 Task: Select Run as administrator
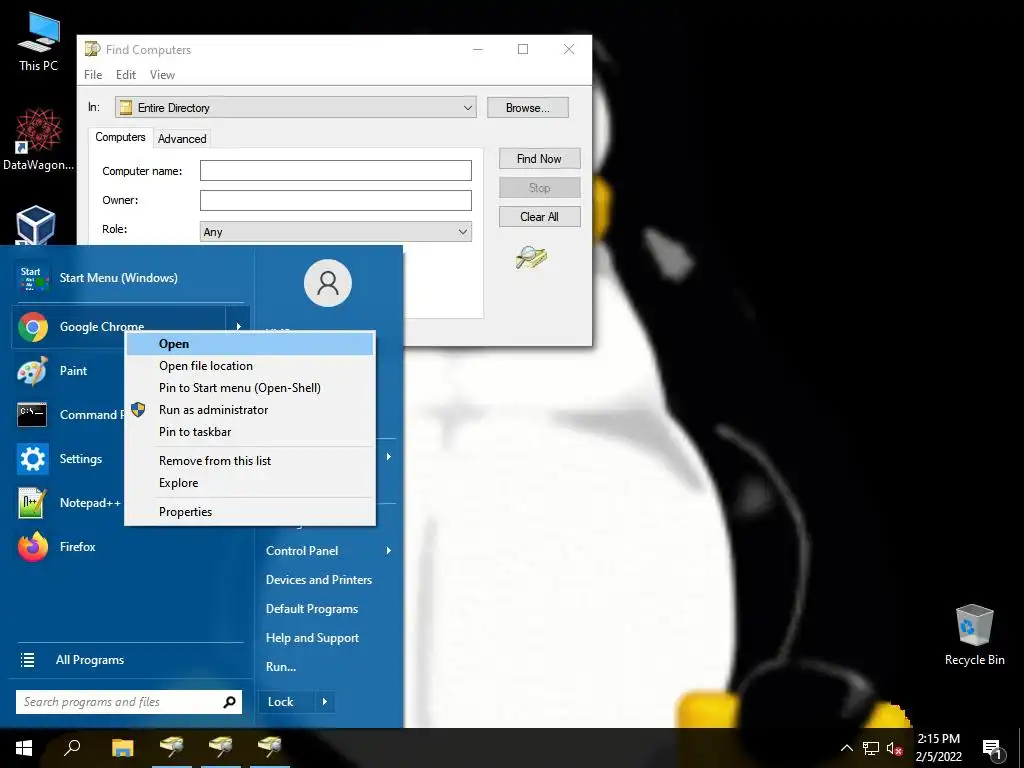click(x=250, y=410)
